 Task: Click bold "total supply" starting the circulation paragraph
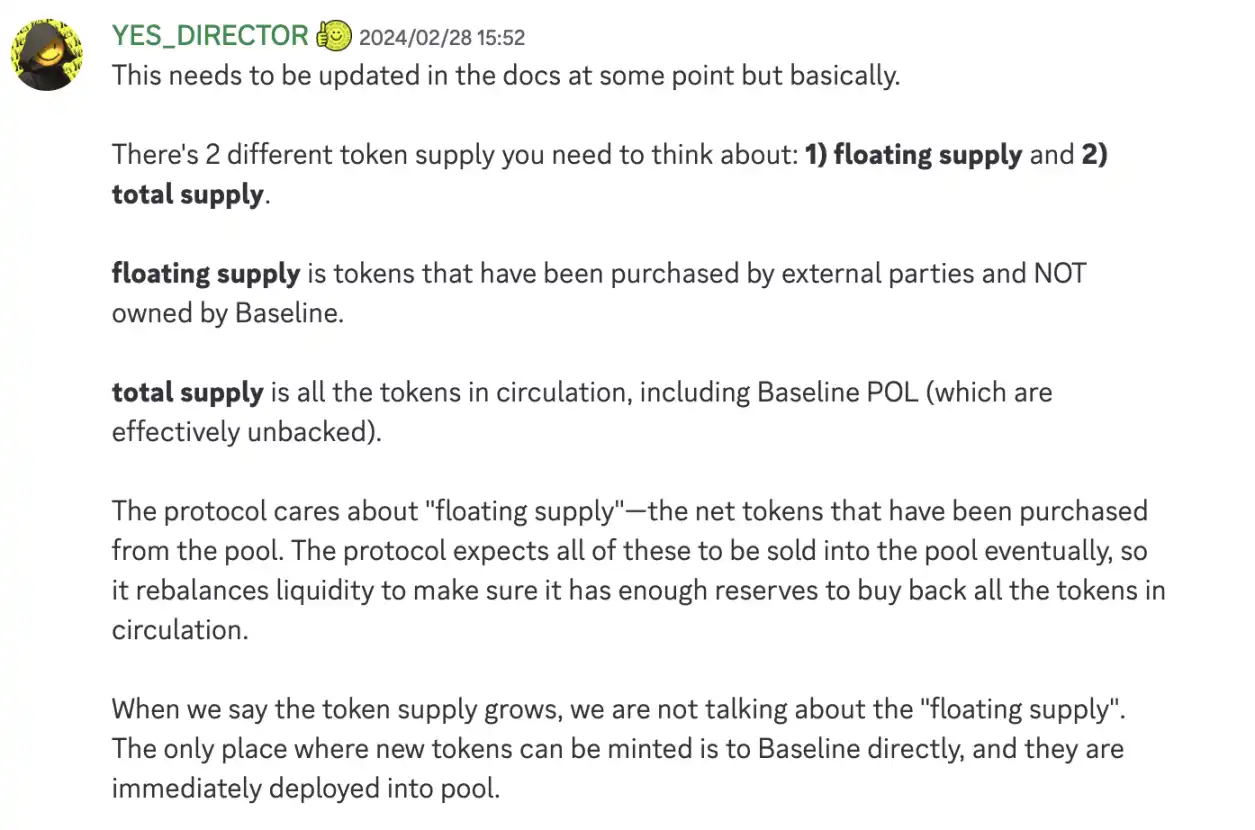click(187, 392)
